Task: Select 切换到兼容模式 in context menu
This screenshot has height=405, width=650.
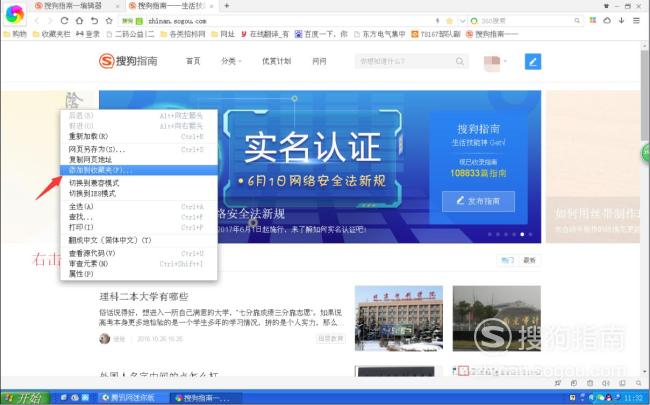Action: tap(138, 183)
